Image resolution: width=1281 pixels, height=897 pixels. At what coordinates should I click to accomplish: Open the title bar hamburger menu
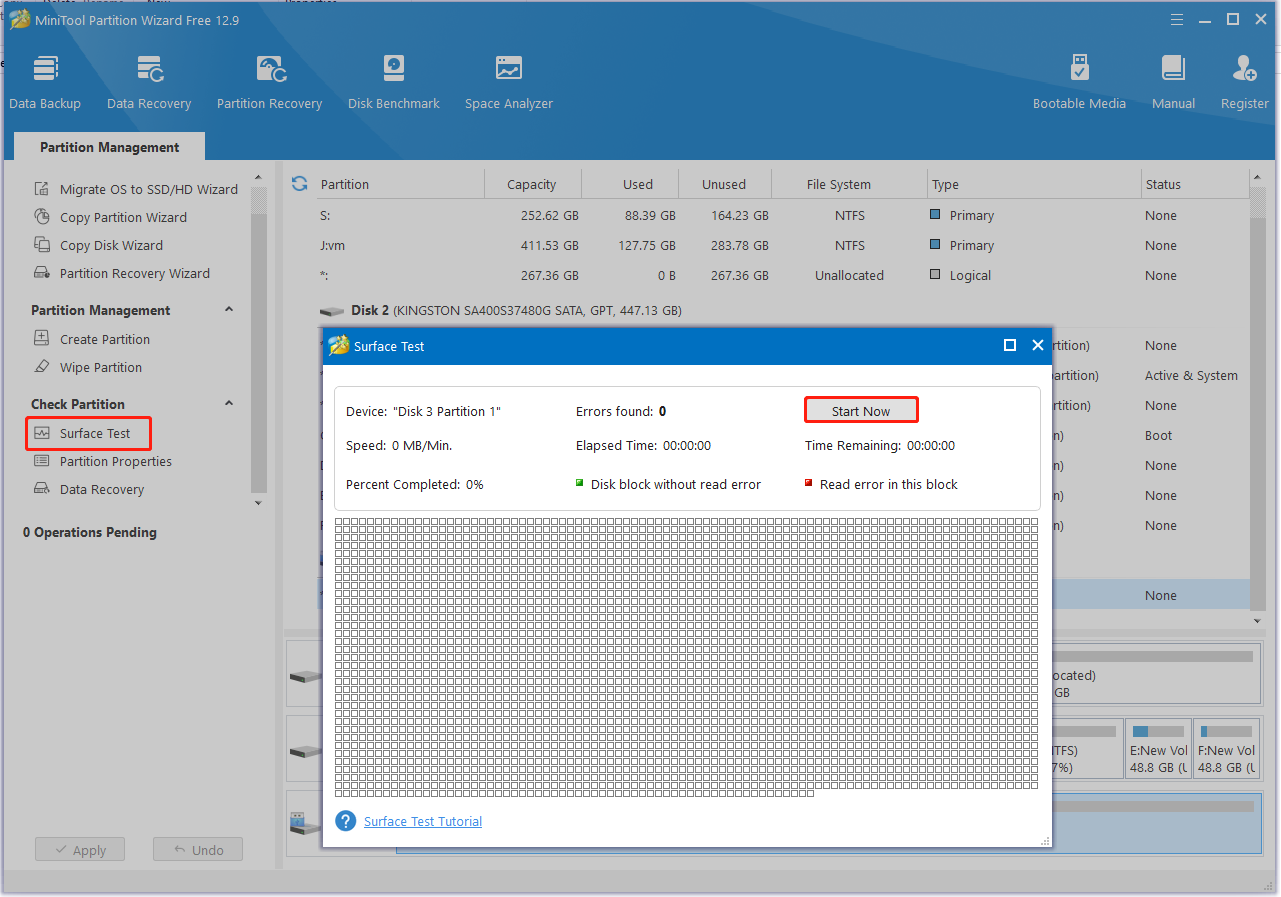pos(1177,19)
